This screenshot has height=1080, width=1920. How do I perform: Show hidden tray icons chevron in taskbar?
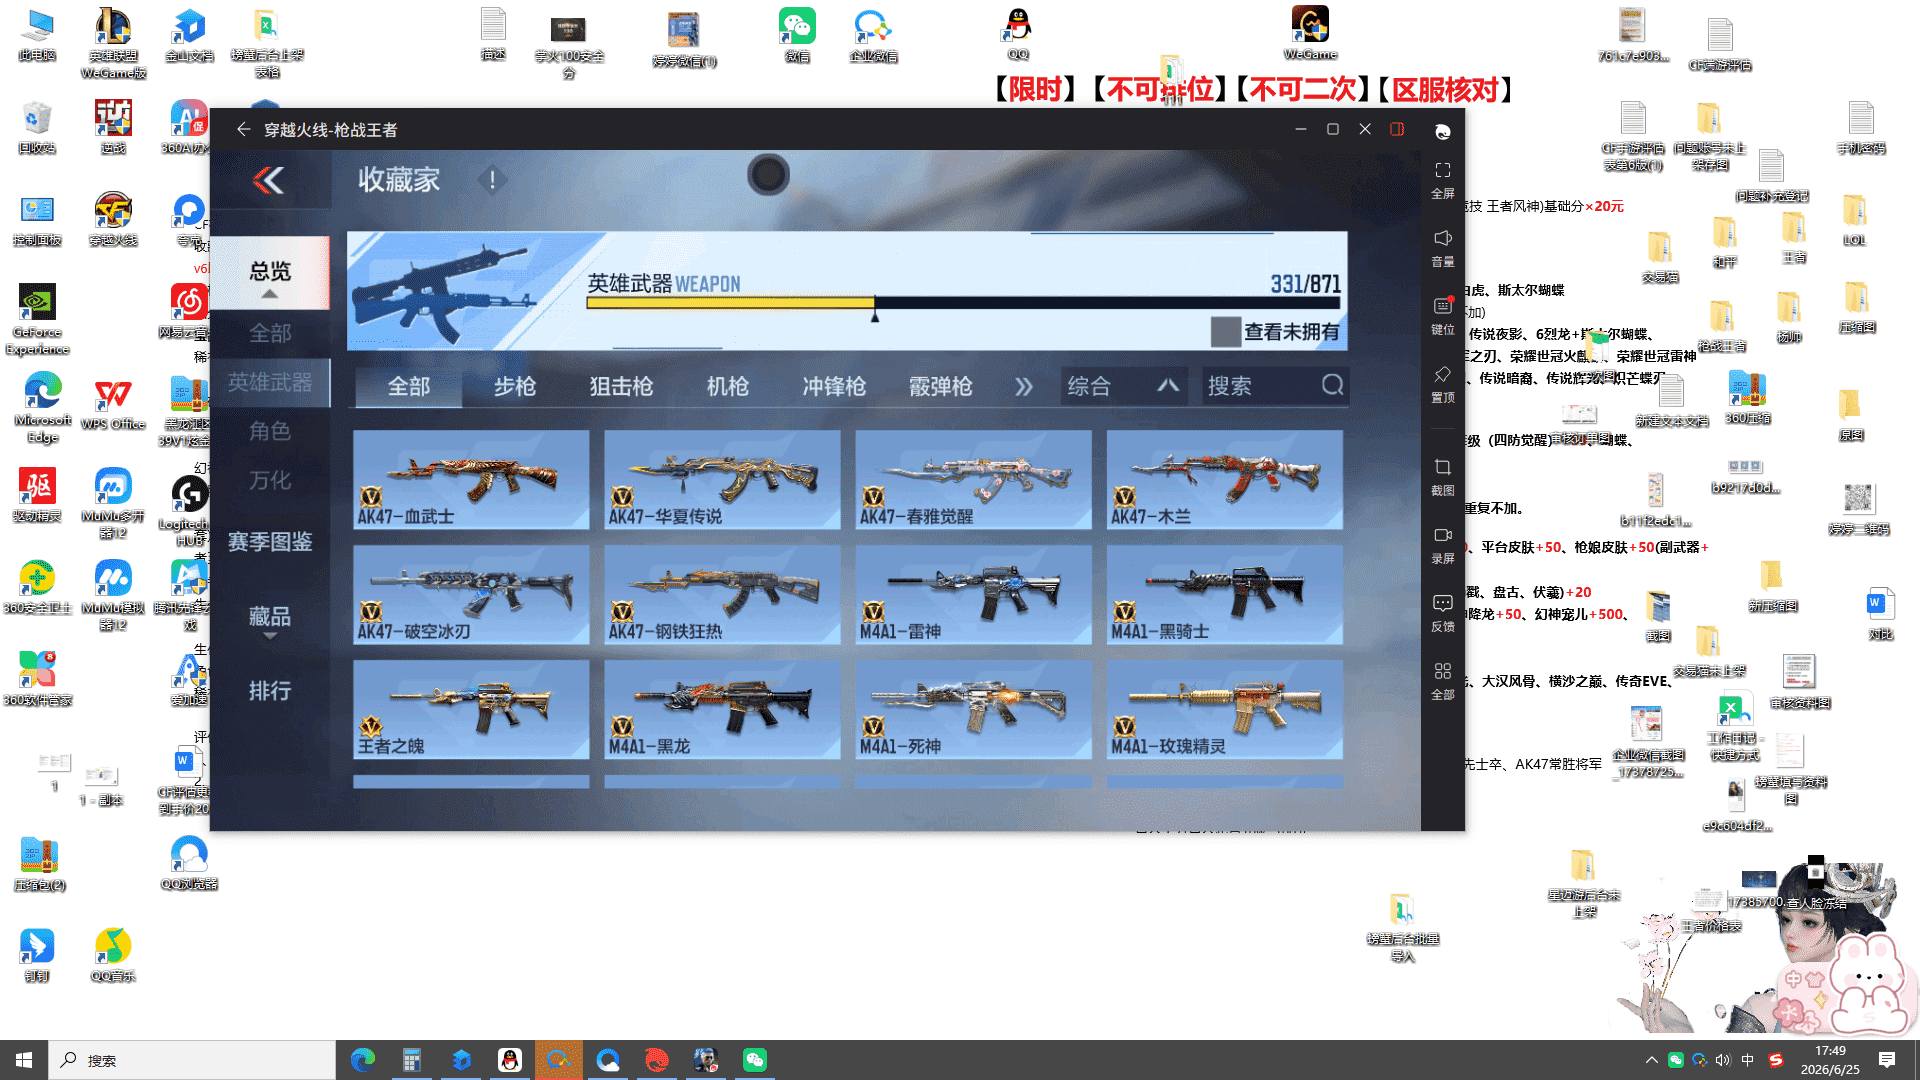coord(1651,1060)
